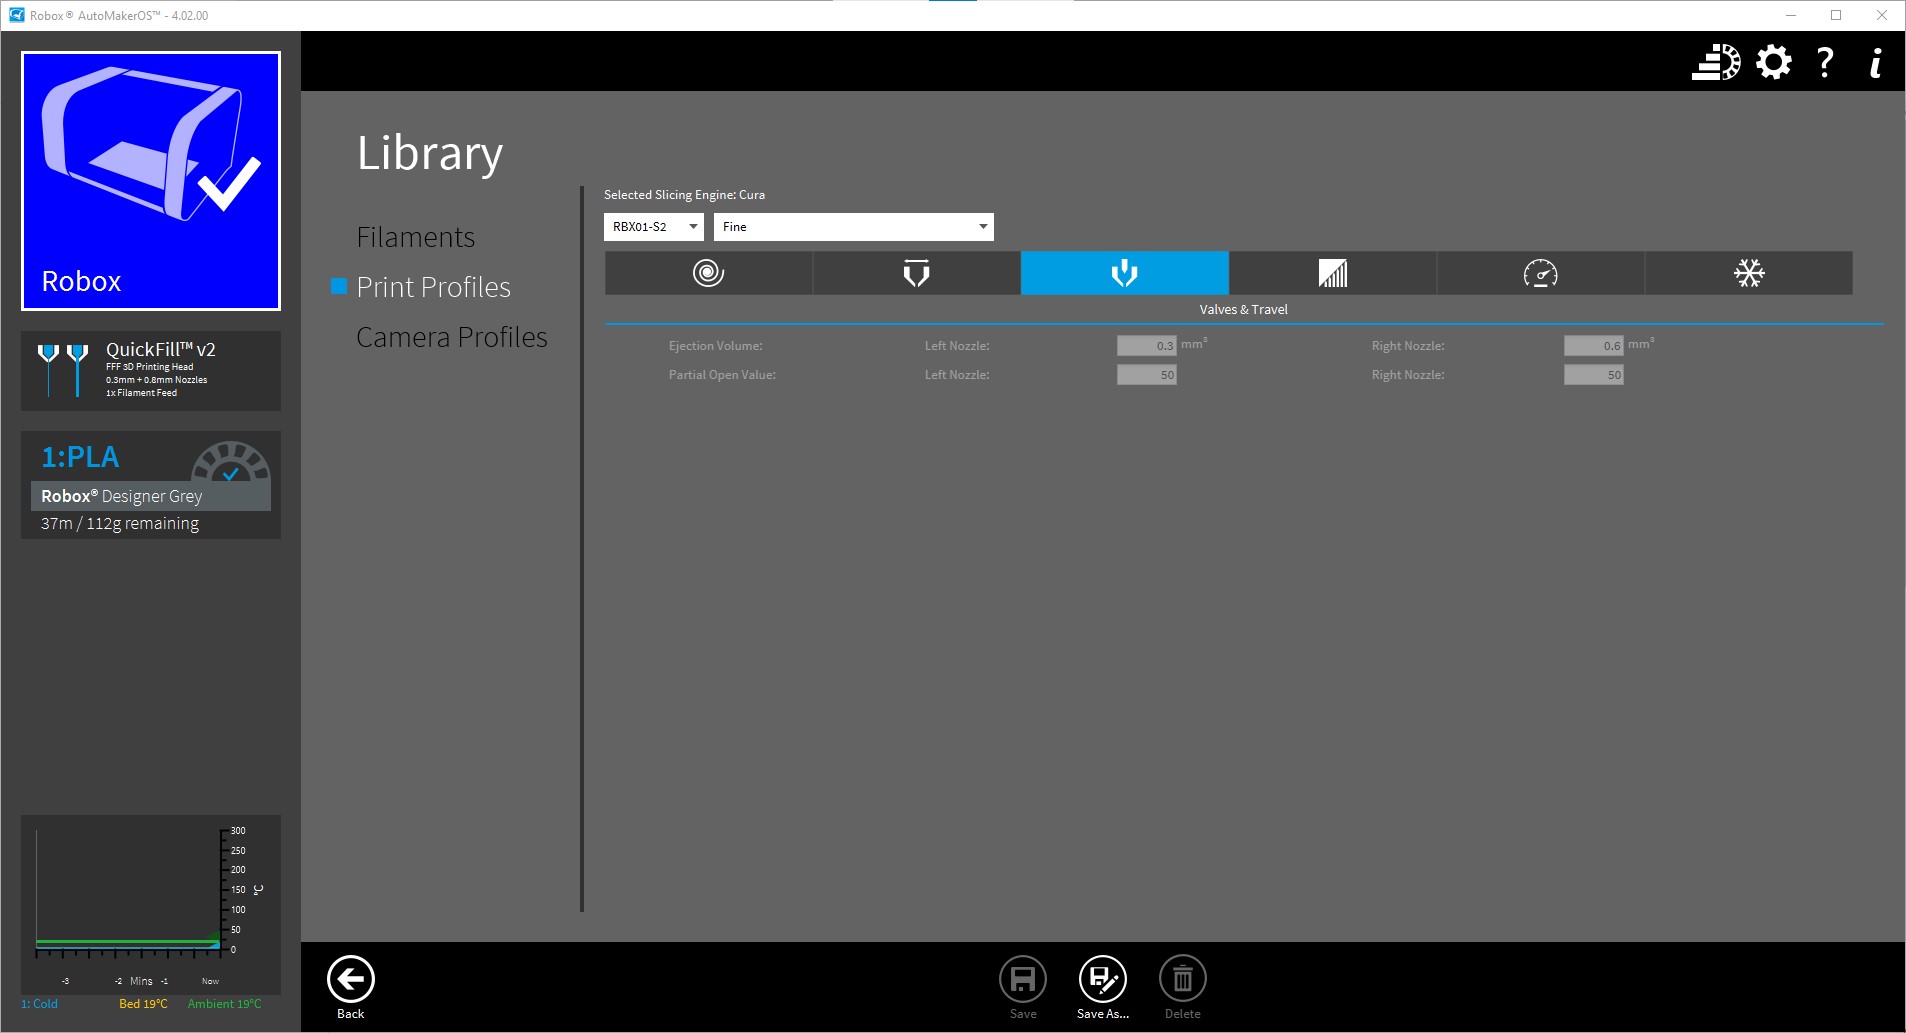Show the About information icon

1876,62
